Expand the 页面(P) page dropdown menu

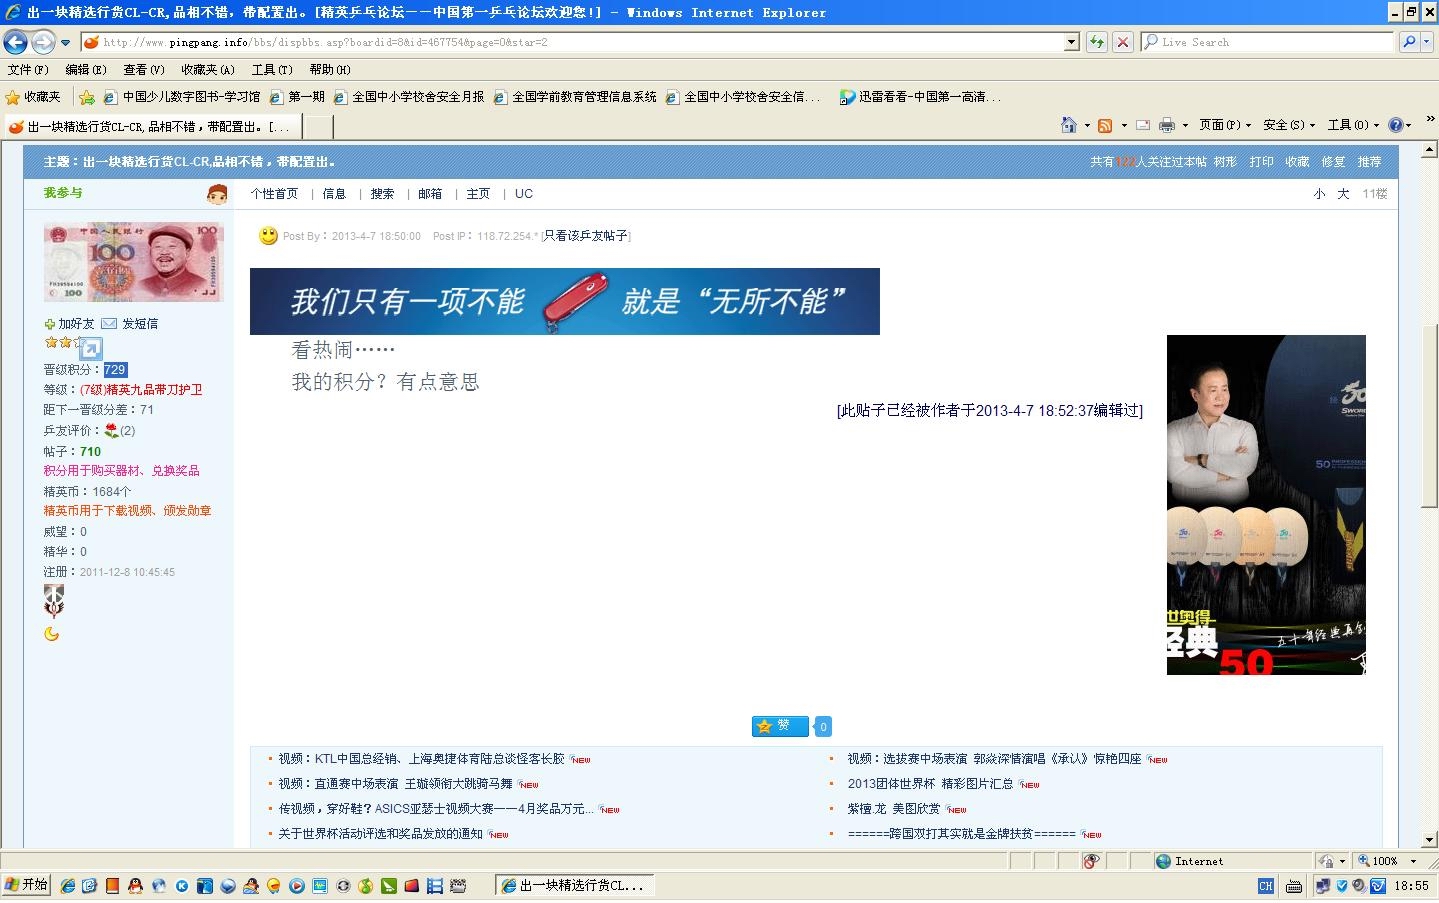(1224, 125)
